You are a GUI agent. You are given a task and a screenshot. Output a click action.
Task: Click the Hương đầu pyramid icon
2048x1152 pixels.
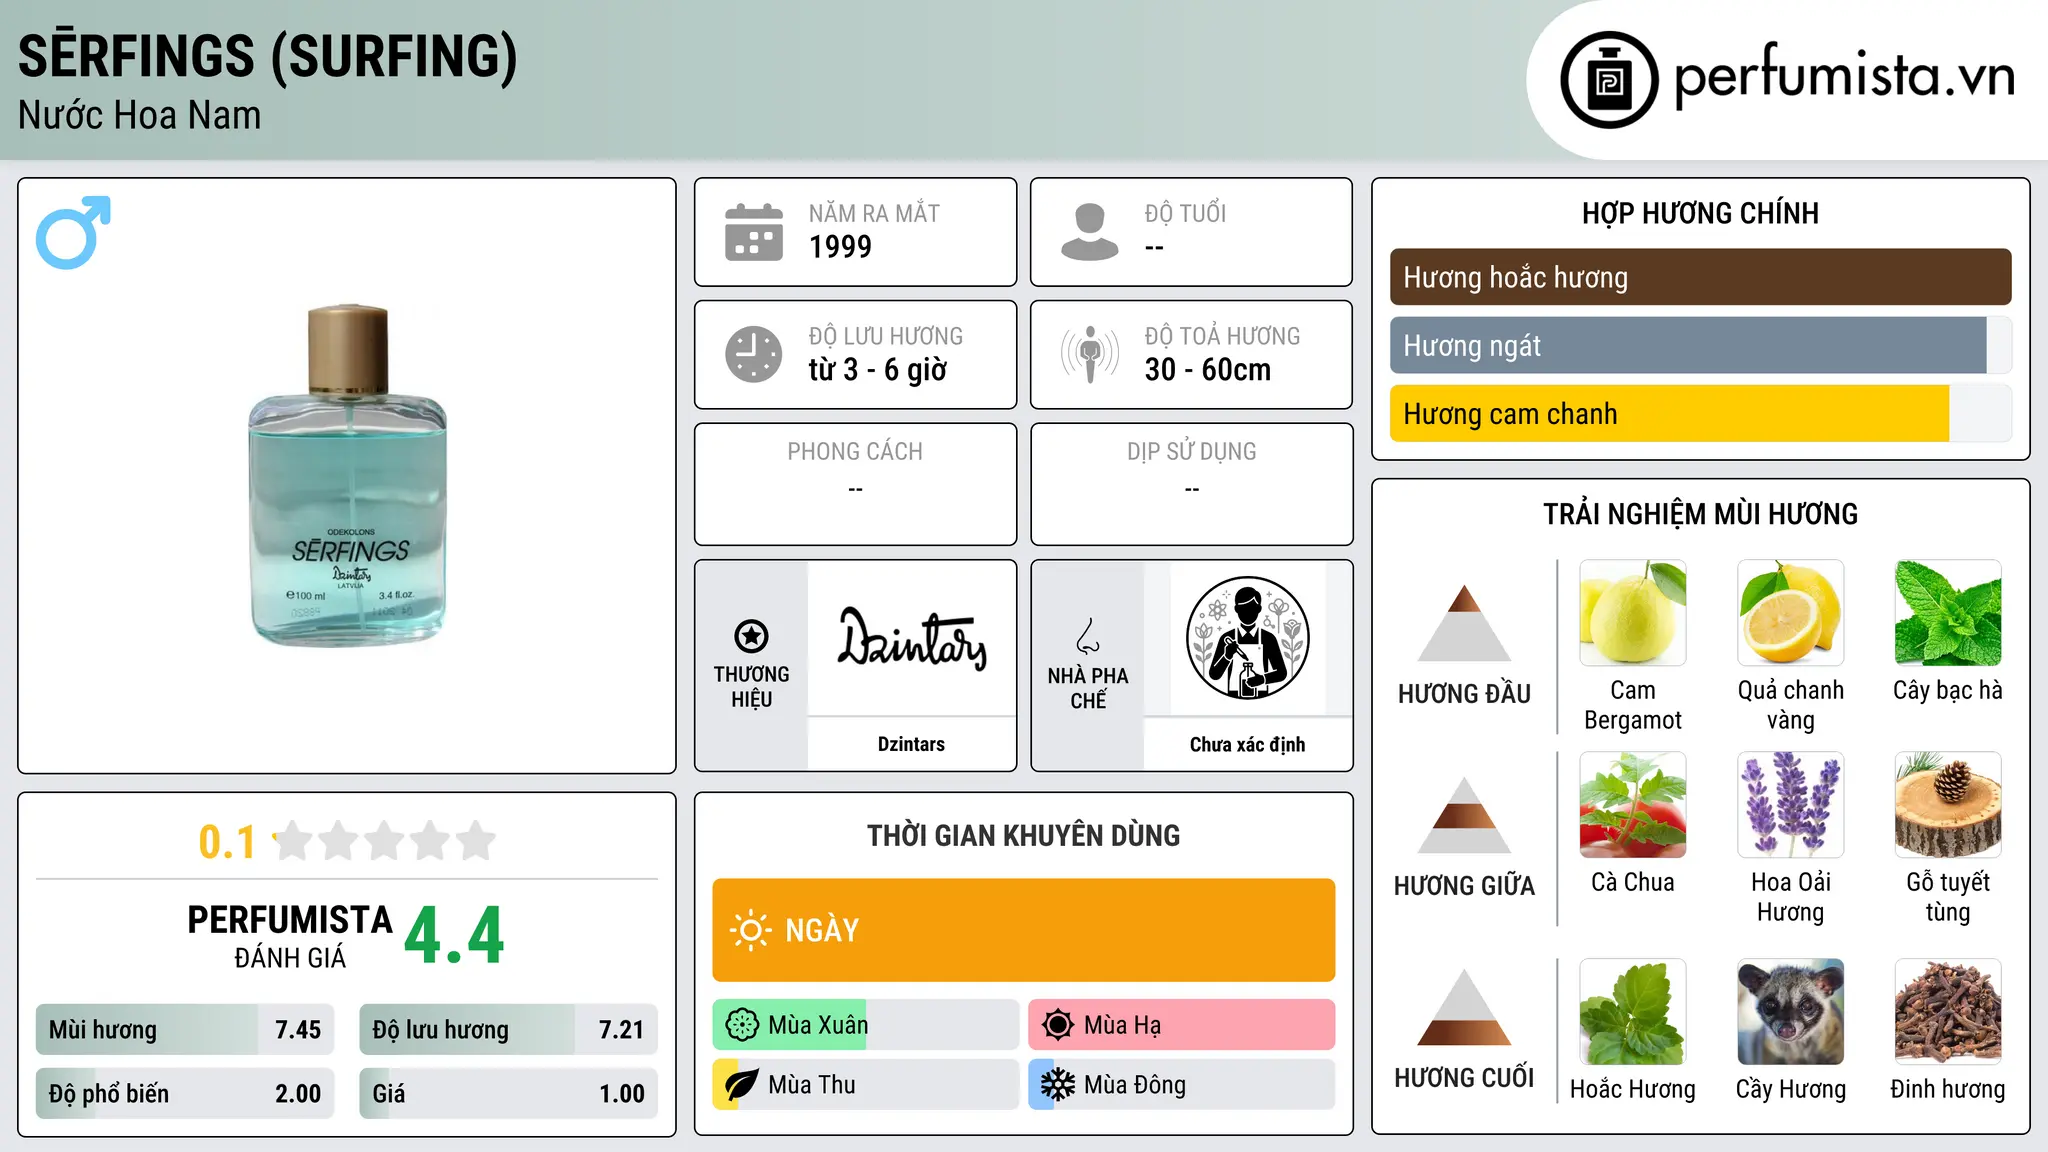[1464, 623]
